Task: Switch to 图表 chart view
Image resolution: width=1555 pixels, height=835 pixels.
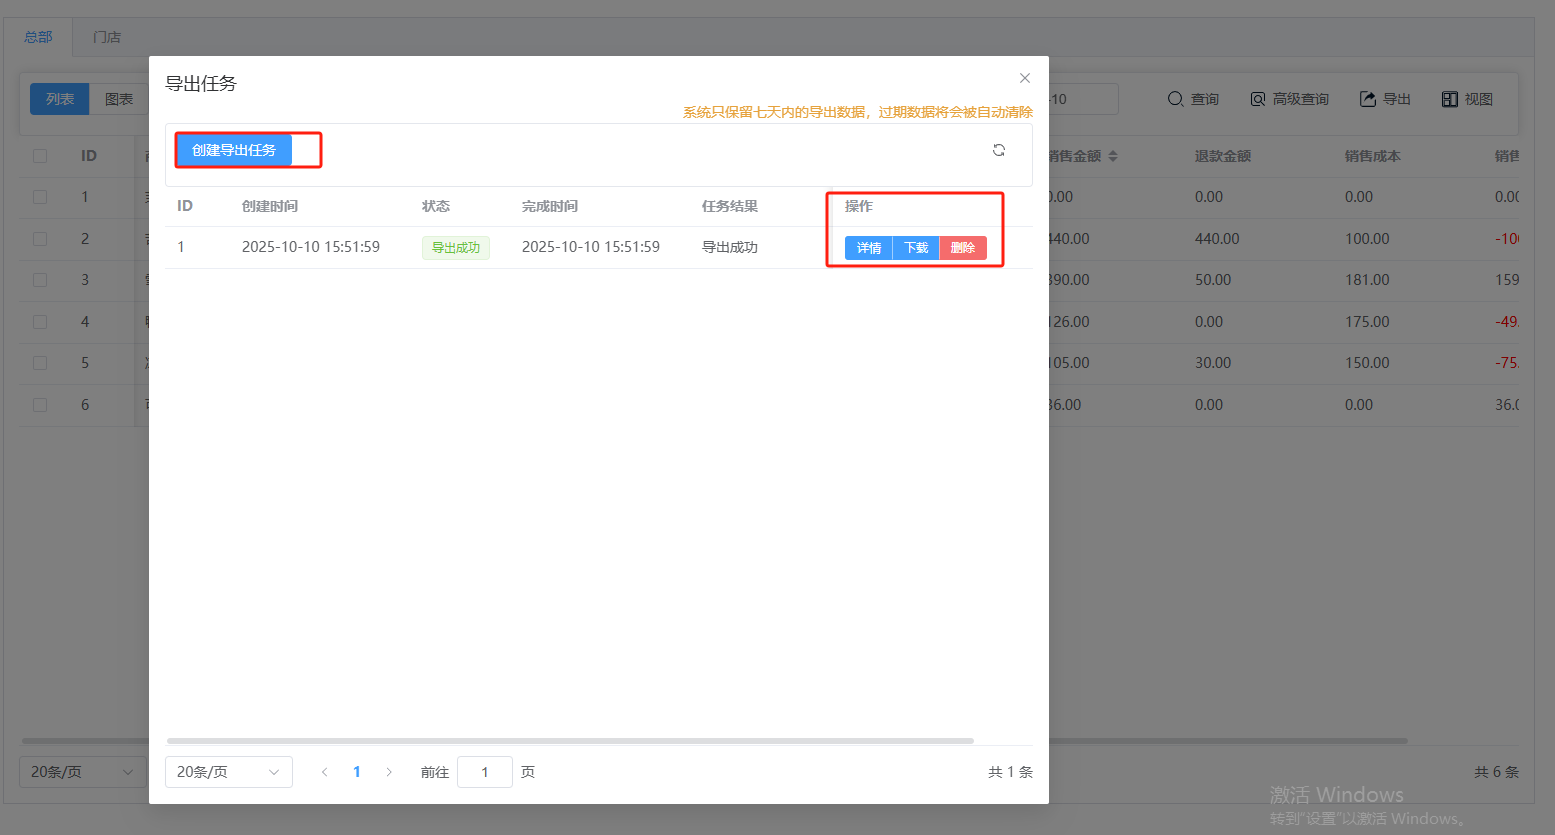Action: 119,99
